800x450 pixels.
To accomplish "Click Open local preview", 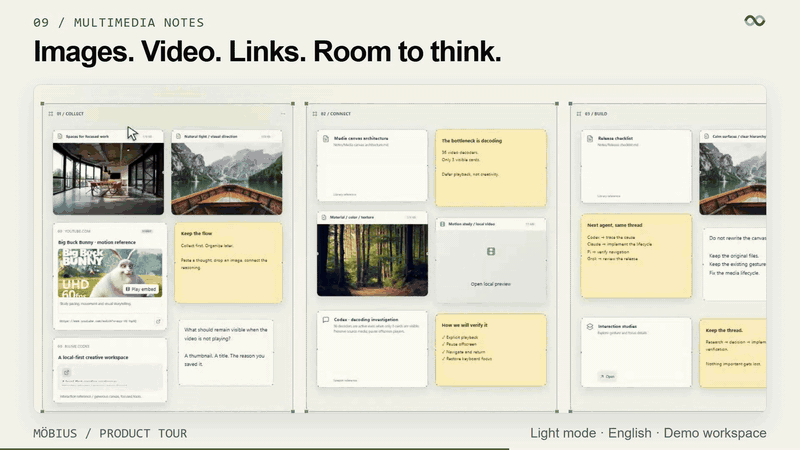I will [491, 284].
